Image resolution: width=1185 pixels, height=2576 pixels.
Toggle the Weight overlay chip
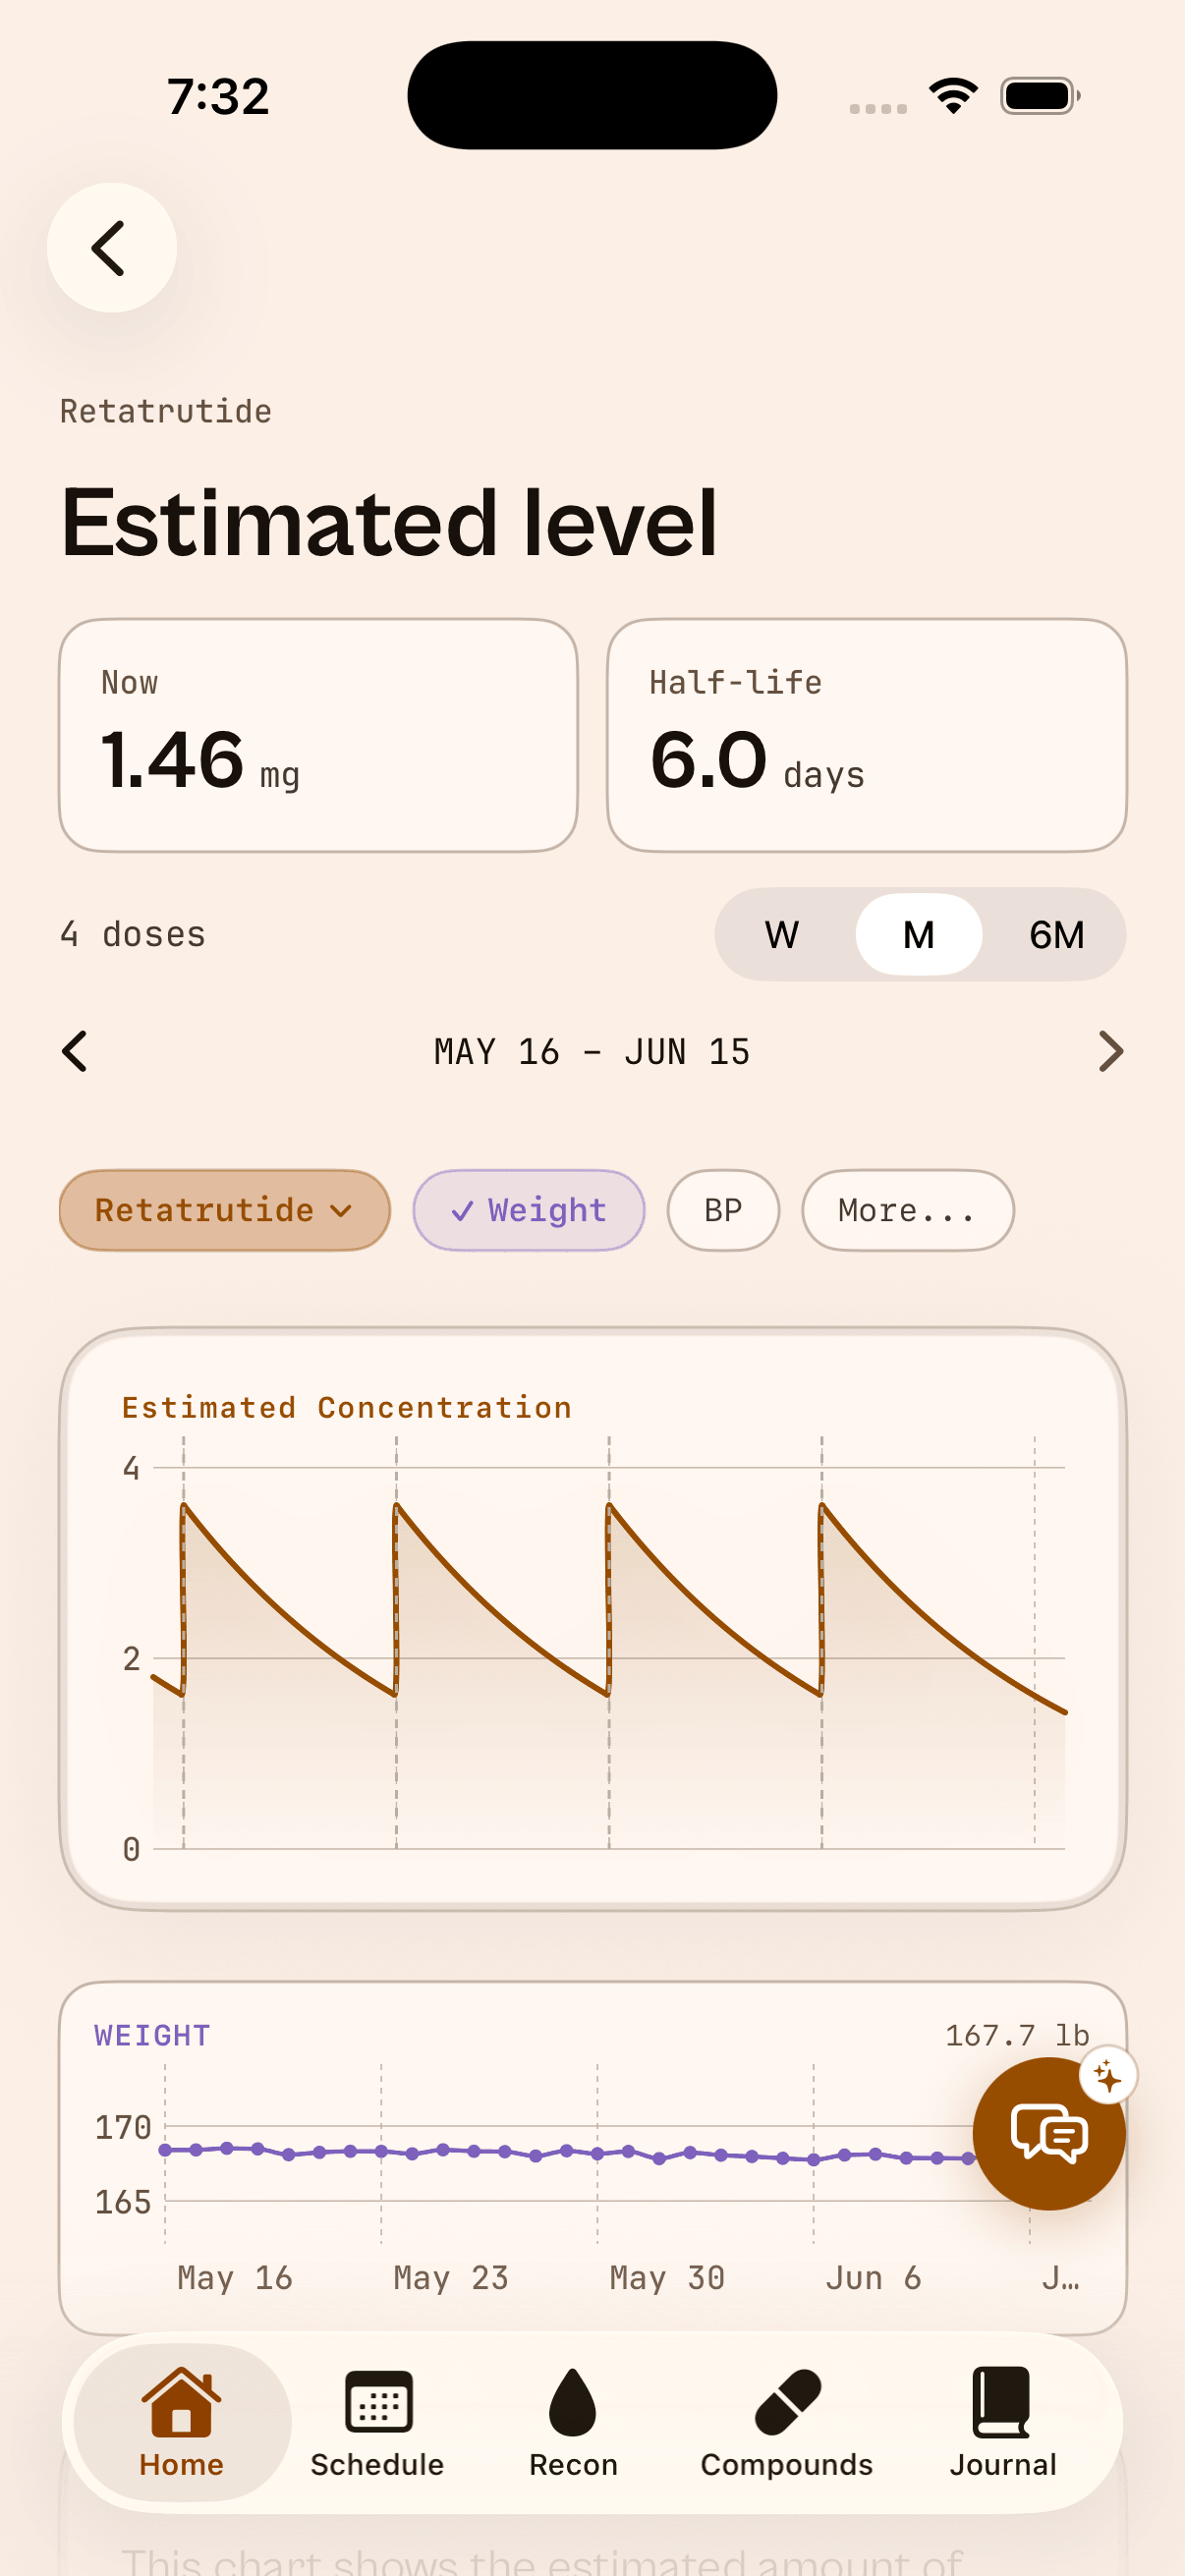(529, 1210)
